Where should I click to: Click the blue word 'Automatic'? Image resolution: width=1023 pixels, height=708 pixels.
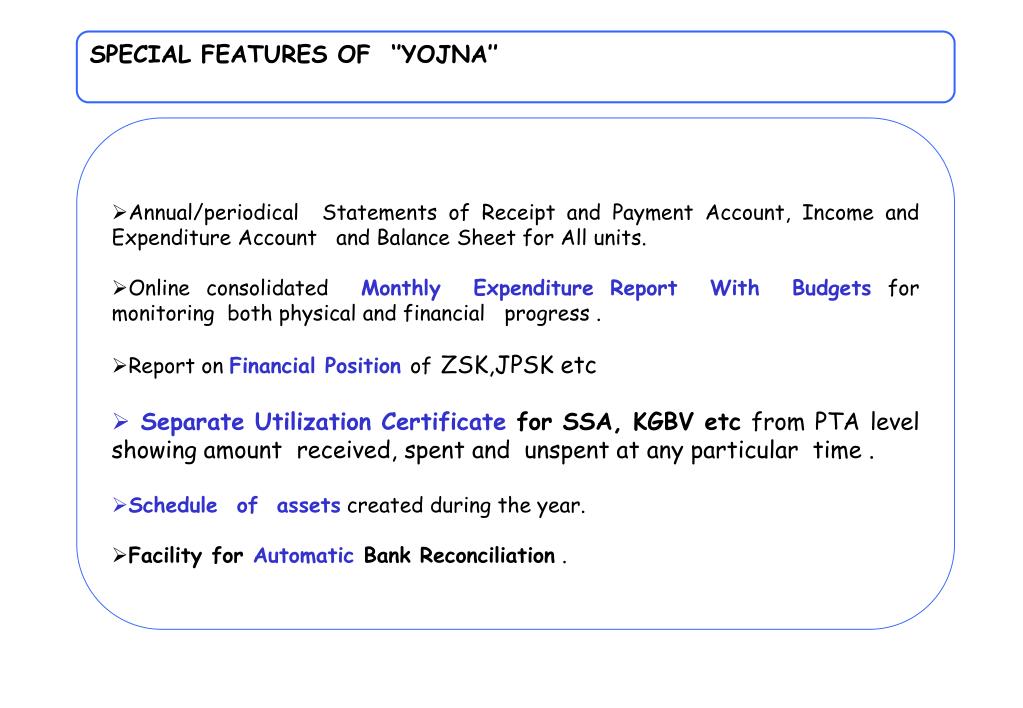pos(303,555)
